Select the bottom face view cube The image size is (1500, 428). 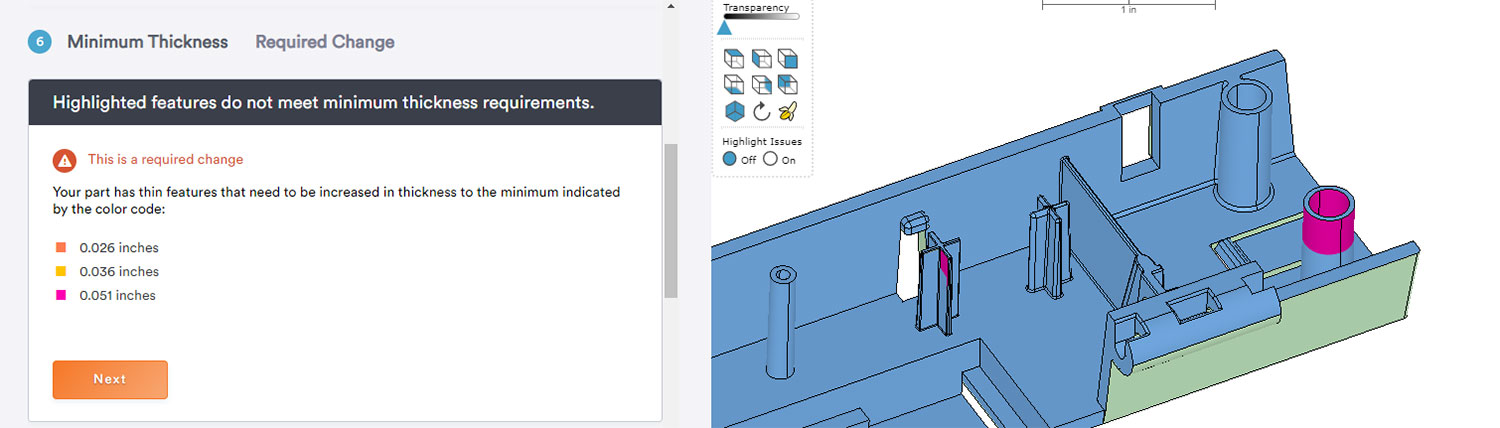coord(735,84)
